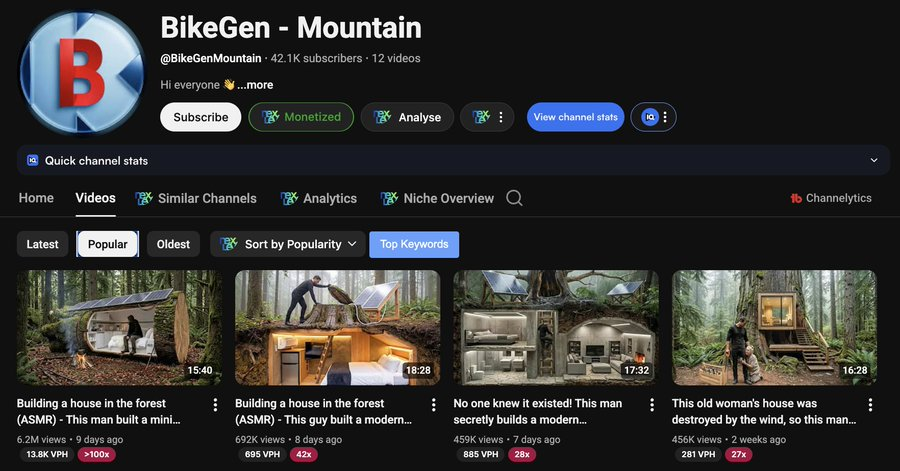900x471 pixels.
Task: Open the more-actions menu for the 6.2M views video
Action: [x=215, y=405]
